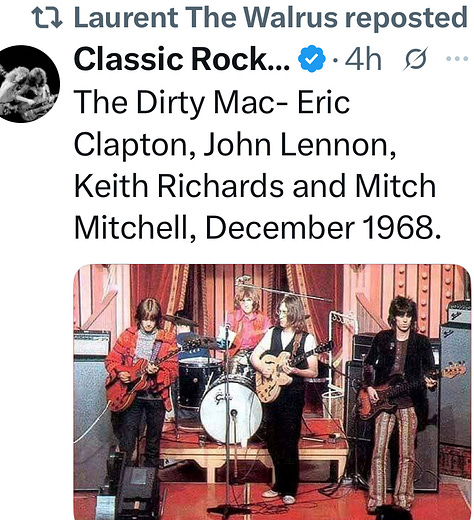
Task: Click the Classic Rock account name
Action: [x=182, y=59]
